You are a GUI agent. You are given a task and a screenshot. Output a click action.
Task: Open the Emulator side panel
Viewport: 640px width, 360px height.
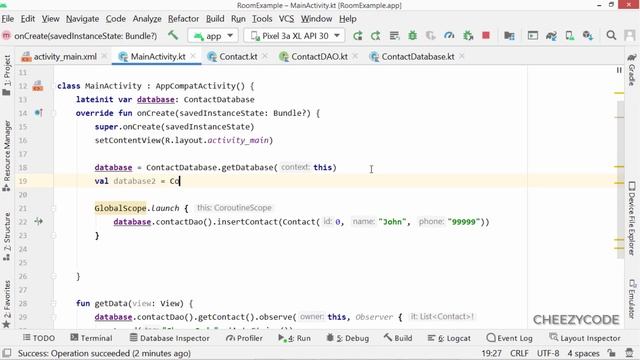point(632,299)
